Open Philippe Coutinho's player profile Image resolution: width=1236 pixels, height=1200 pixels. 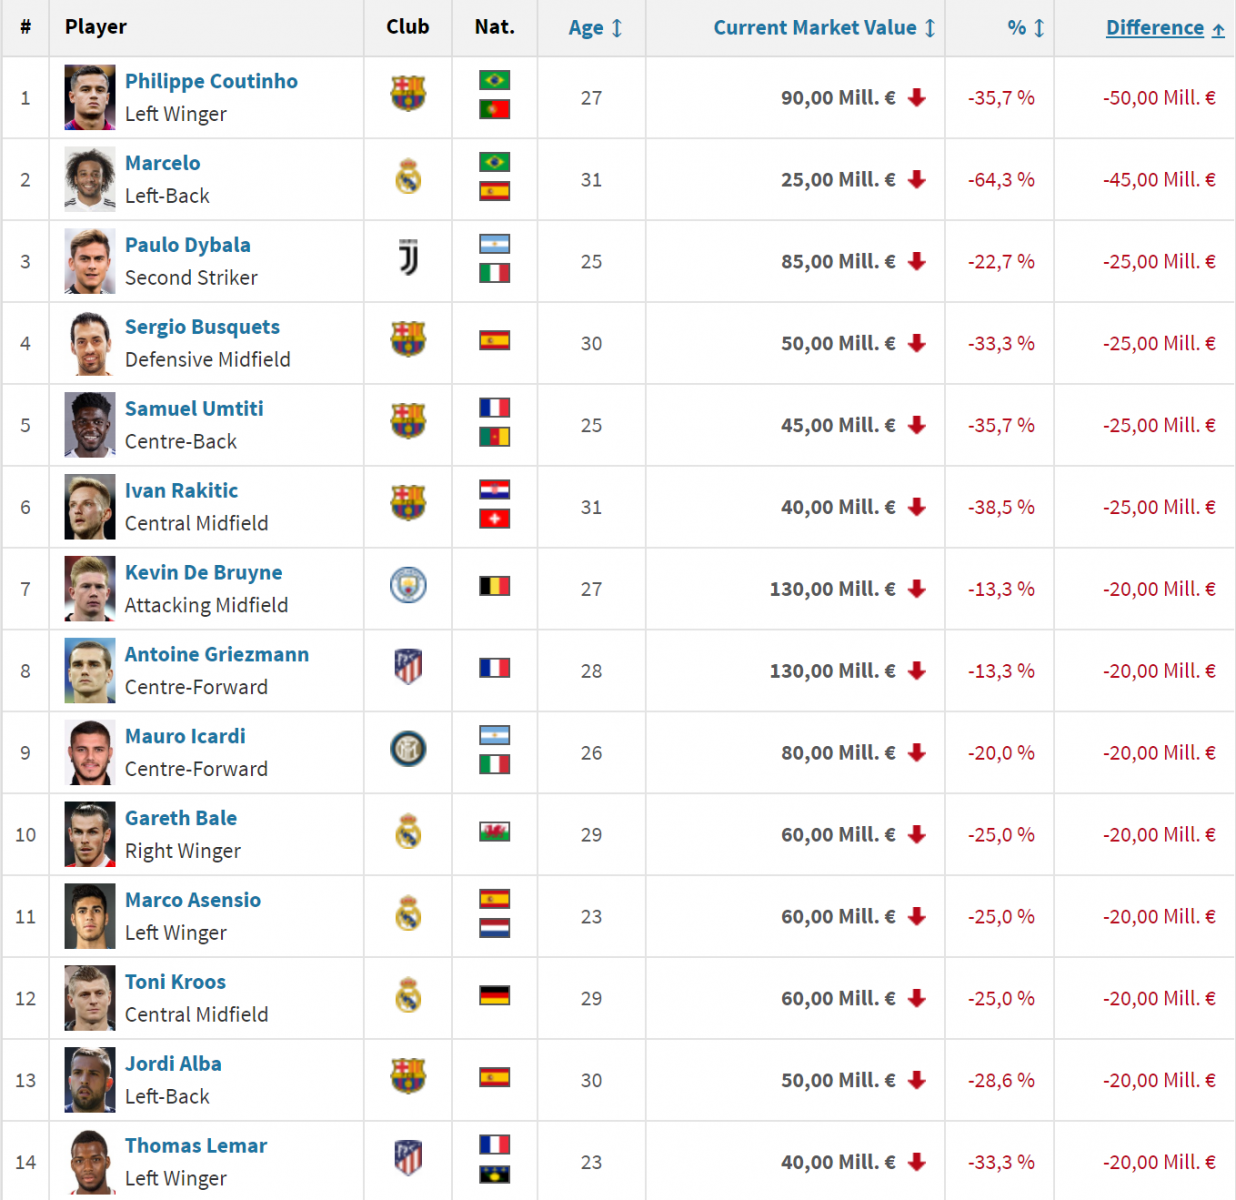coord(211,81)
